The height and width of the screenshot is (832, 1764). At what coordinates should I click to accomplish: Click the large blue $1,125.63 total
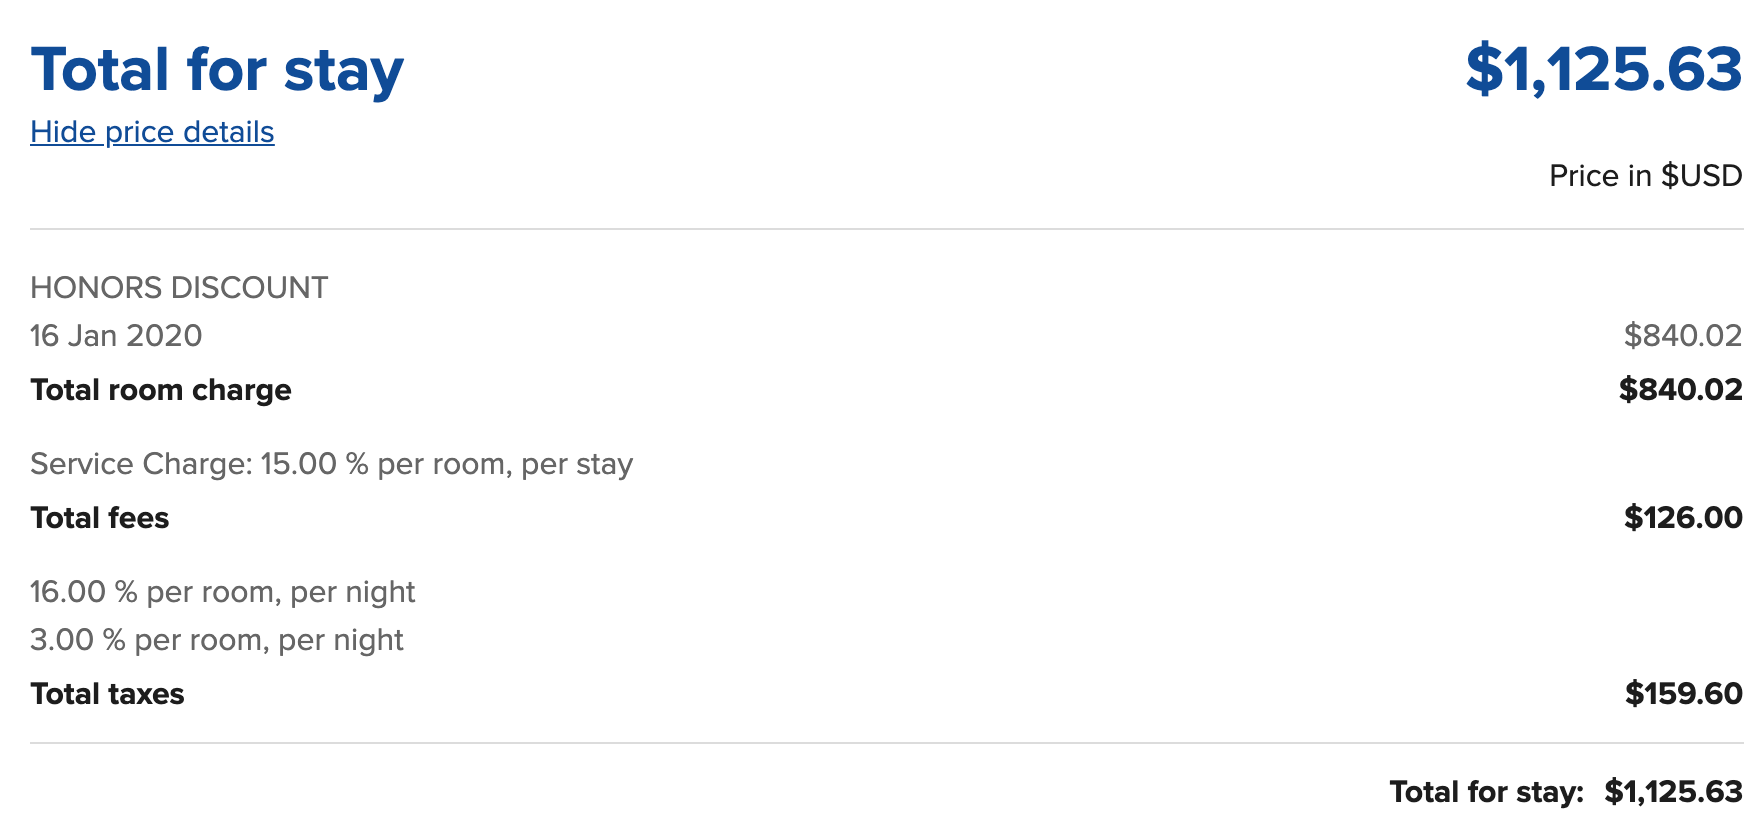point(1603,69)
